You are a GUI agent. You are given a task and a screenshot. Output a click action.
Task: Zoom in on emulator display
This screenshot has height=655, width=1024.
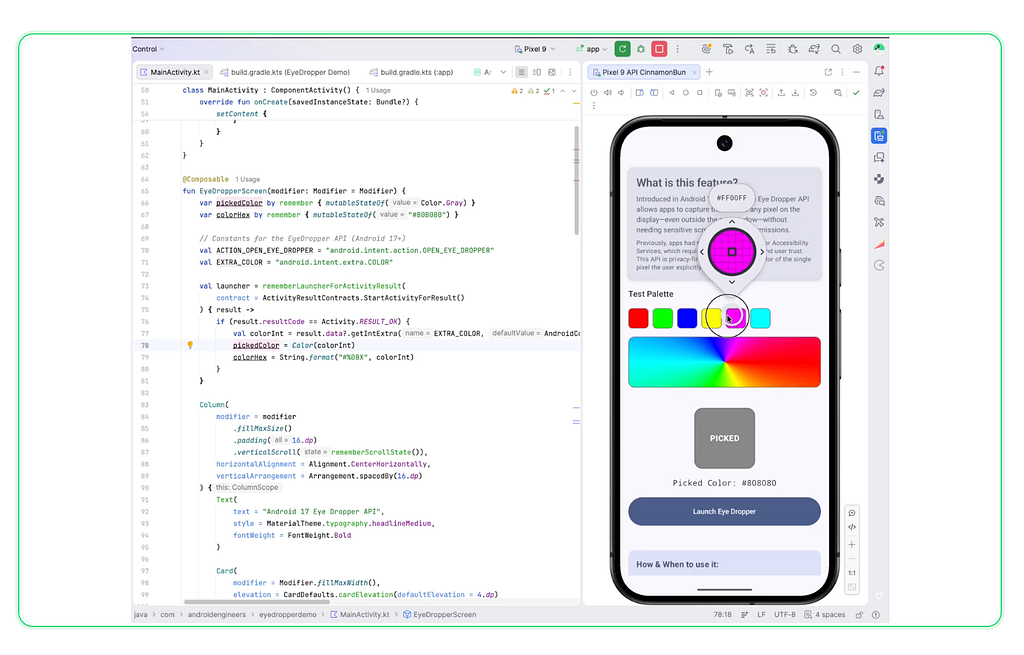coord(852,544)
